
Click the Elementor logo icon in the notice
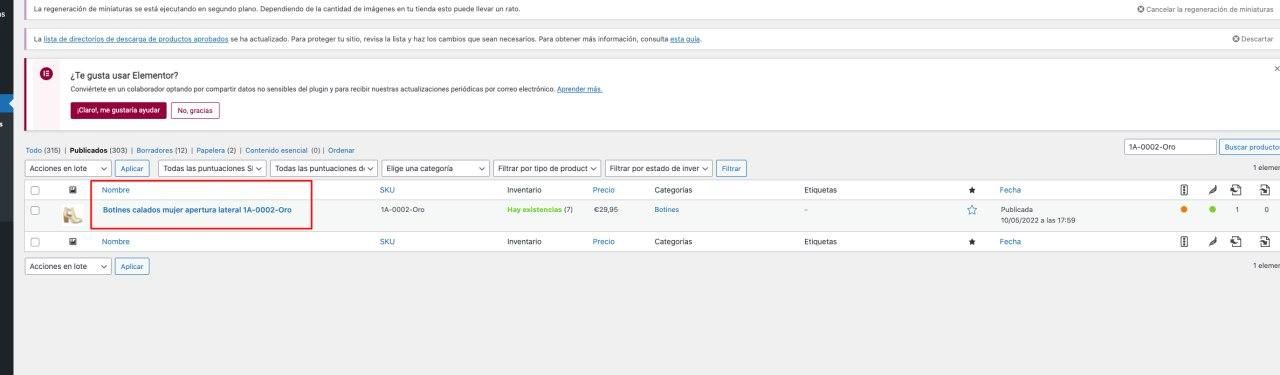[46, 74]
